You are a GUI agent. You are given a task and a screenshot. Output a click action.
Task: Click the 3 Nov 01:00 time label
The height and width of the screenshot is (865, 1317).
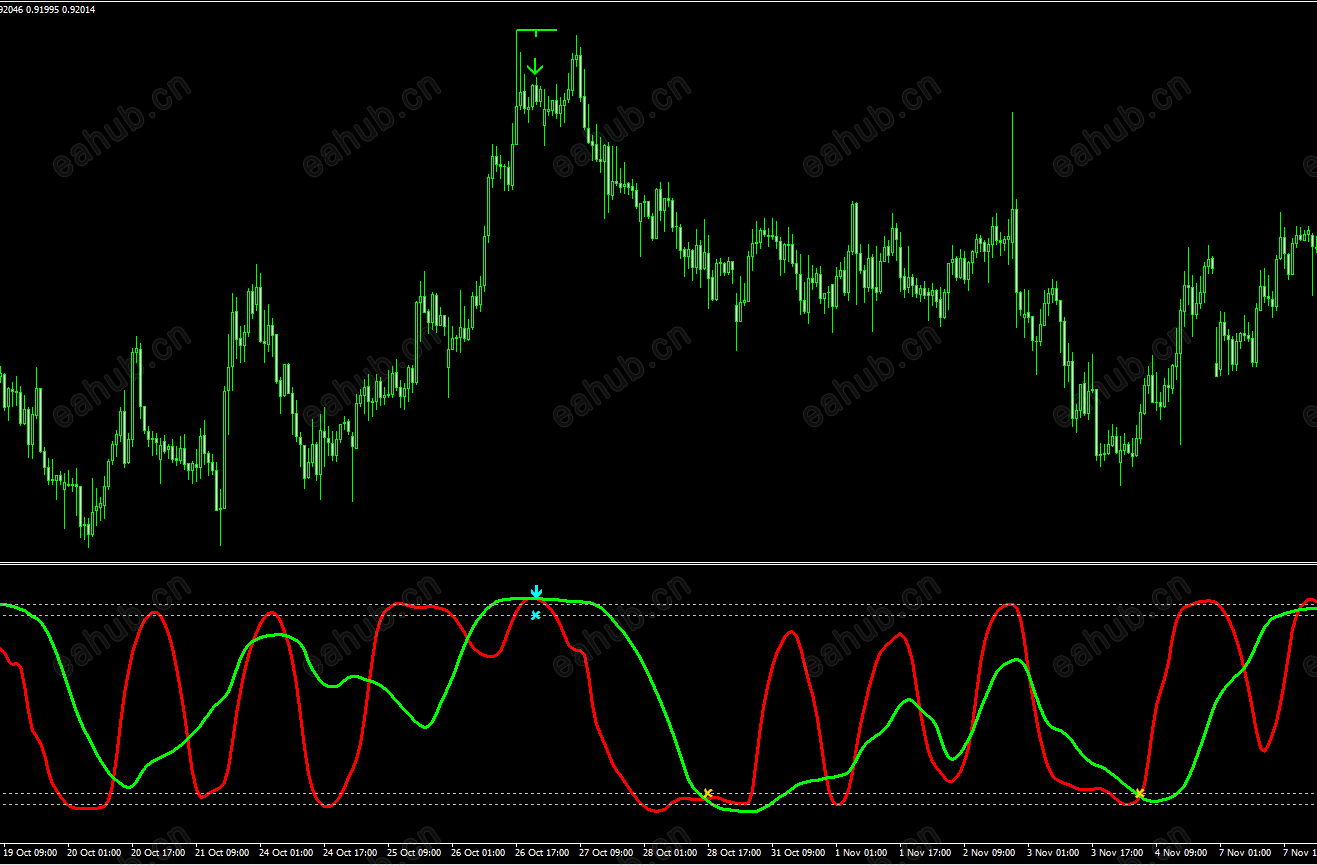(1053, 853)
